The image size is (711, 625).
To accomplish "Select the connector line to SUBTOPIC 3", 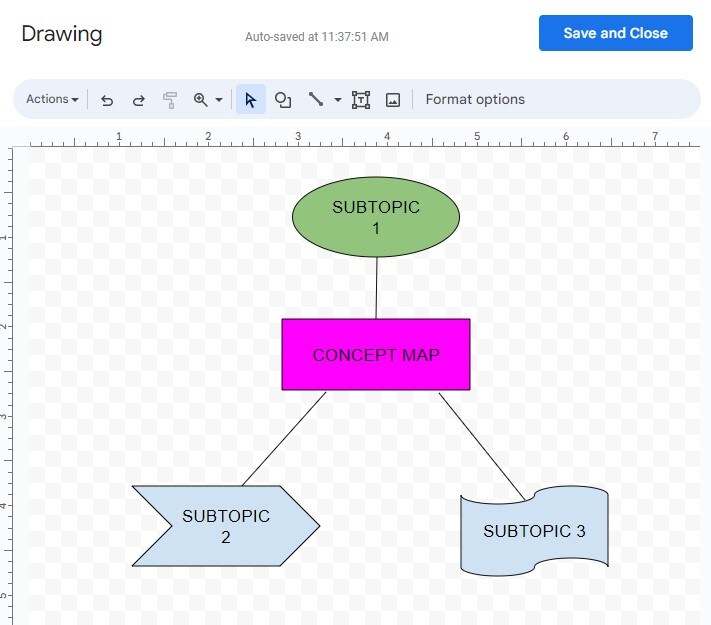I will pyautogui.click(x=482, y=447).
